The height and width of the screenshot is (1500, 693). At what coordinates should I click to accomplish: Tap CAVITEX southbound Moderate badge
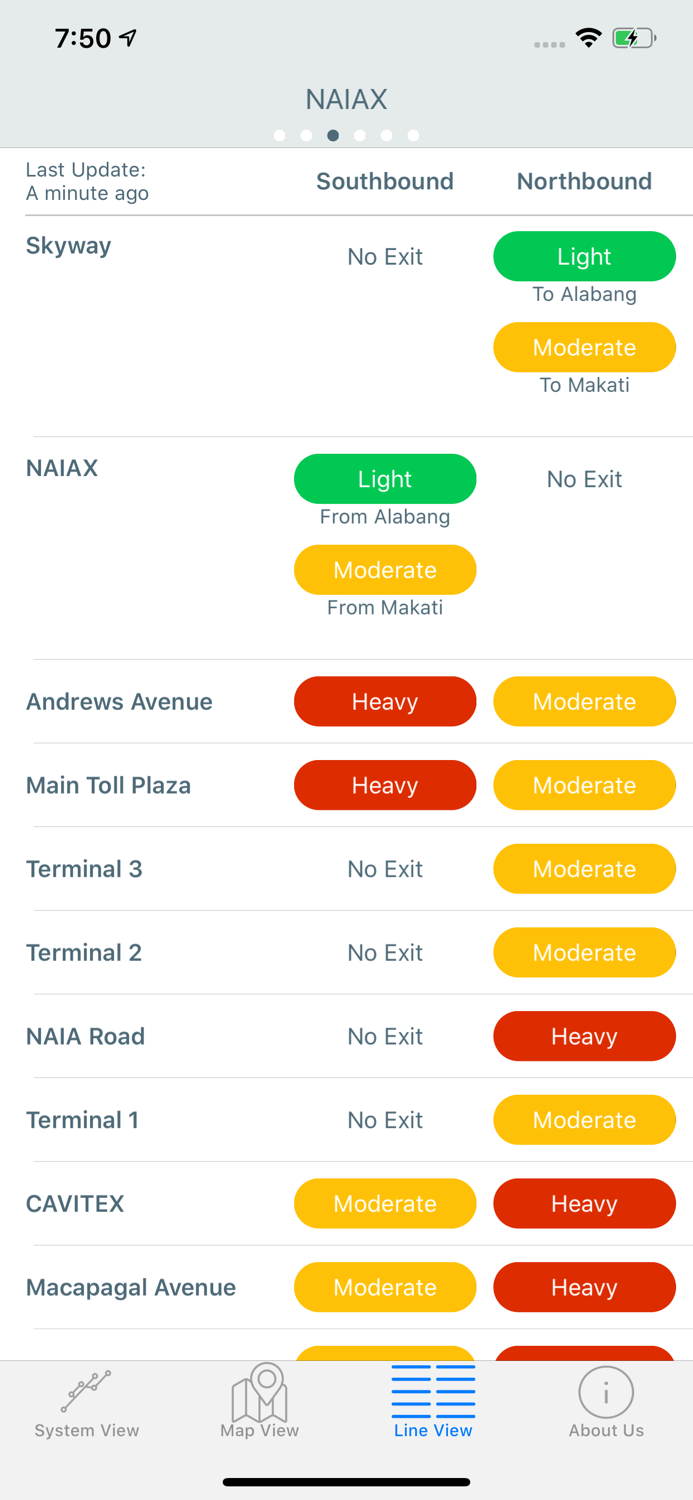click(385, 1204)
